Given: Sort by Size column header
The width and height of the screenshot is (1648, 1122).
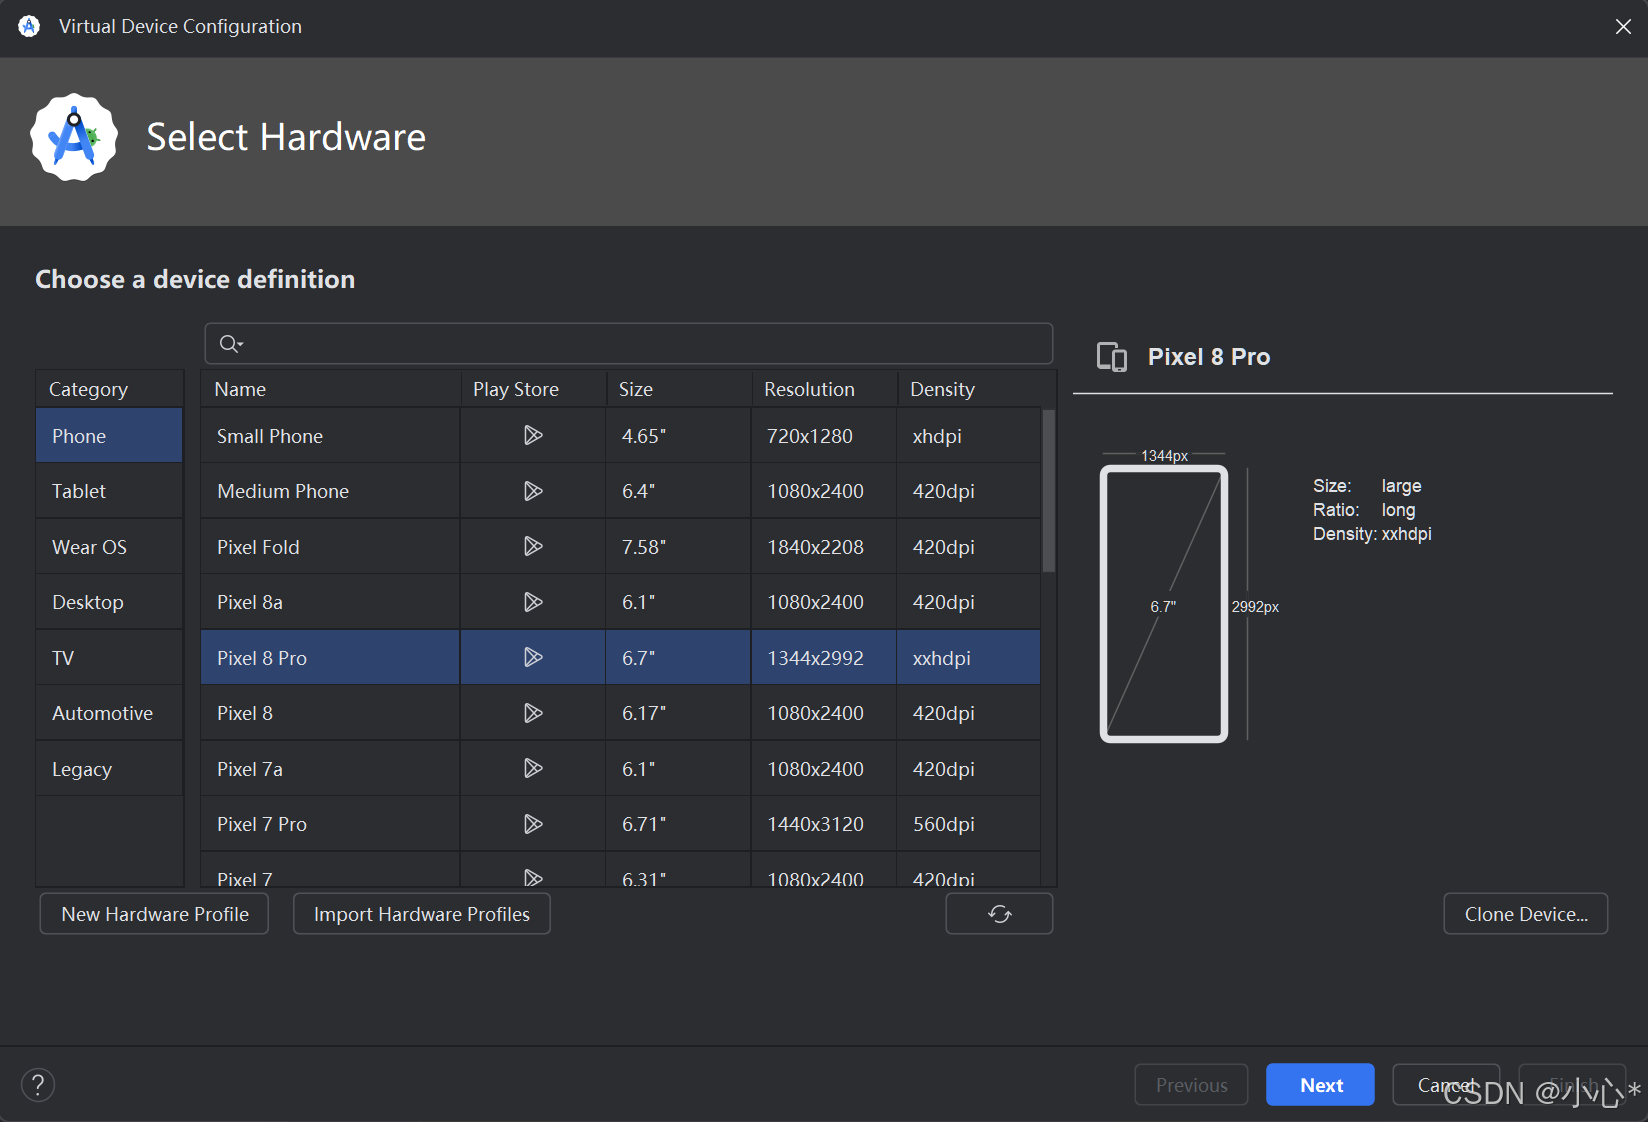Looking at the screenshot, I should tap(679, 389).
